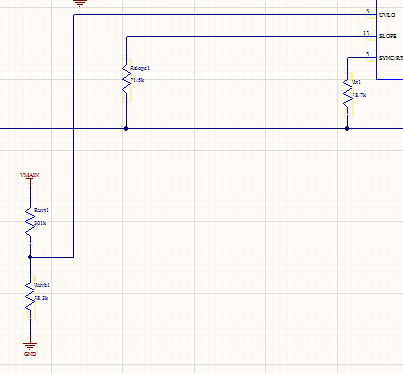The height and width of the screenshot is (373, 403).
Task: Select the SYNC/RT pin label
Action: pos(391,58)
